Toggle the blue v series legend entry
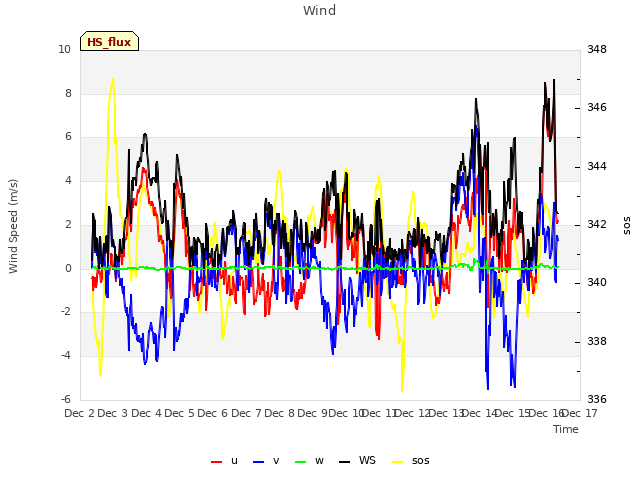Screen dimensions: 640x480 266,461
